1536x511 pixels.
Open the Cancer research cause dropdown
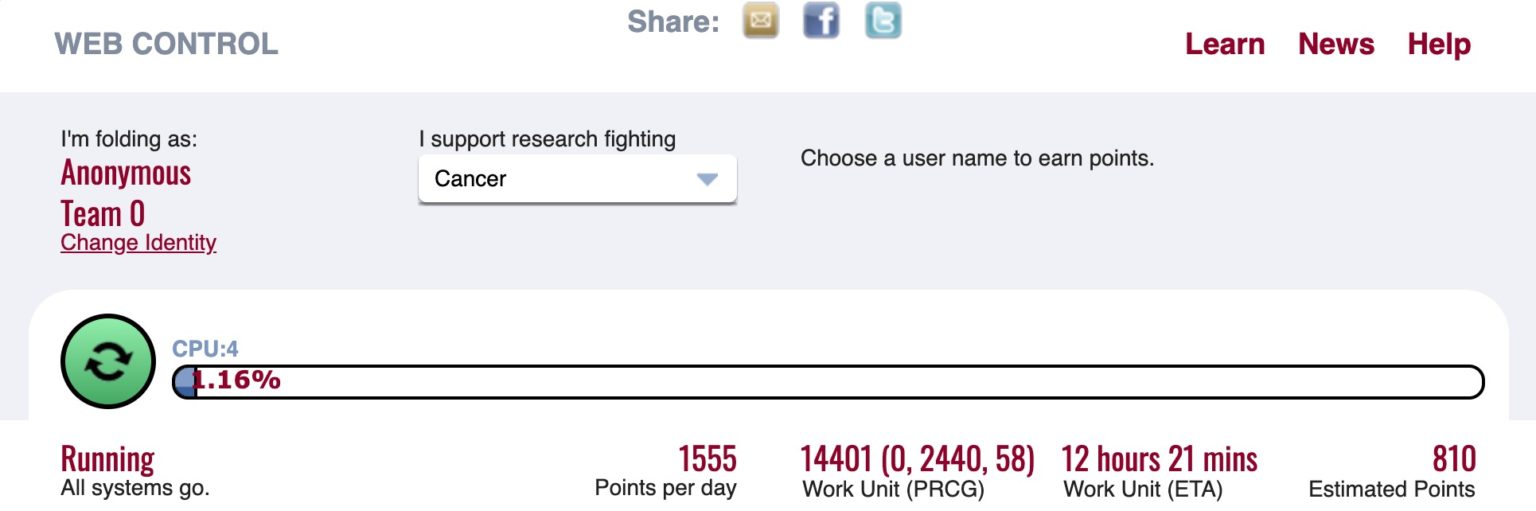(x=577, y=179)
